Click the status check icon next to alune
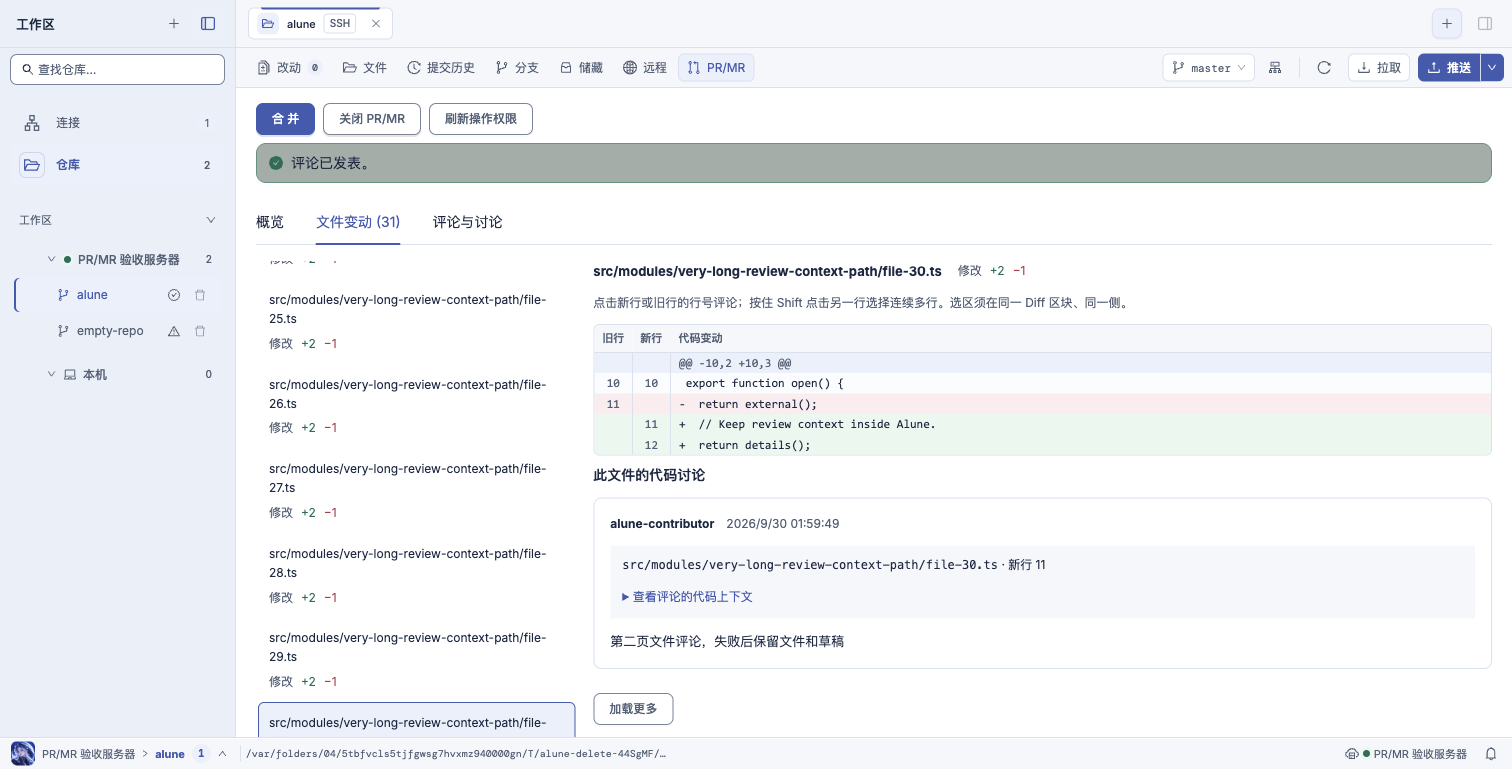The image size is (1512, 769). pyautogui.click(x=174, y=295)
